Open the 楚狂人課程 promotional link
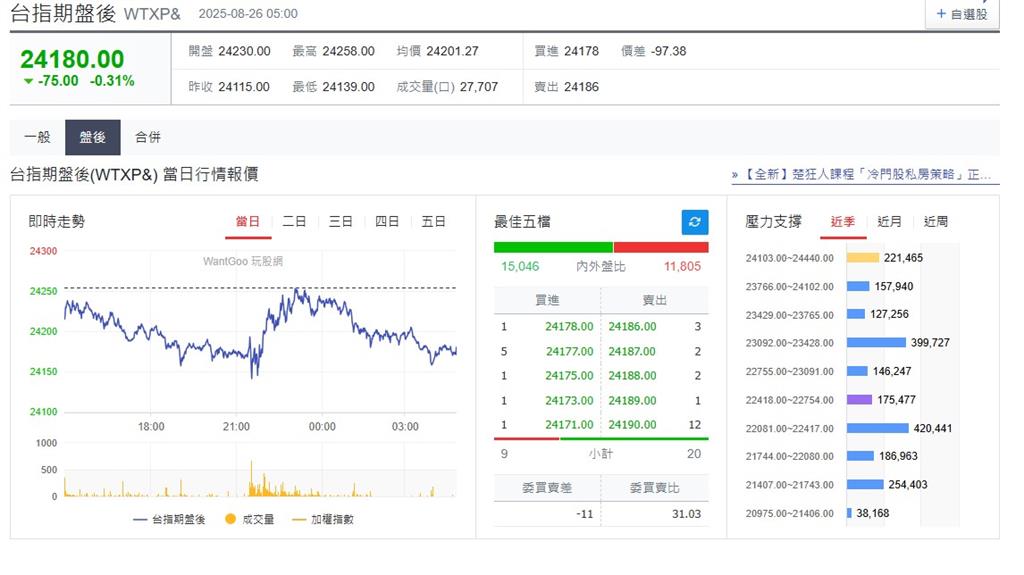The image size is (1024, 575). [861, 174]
